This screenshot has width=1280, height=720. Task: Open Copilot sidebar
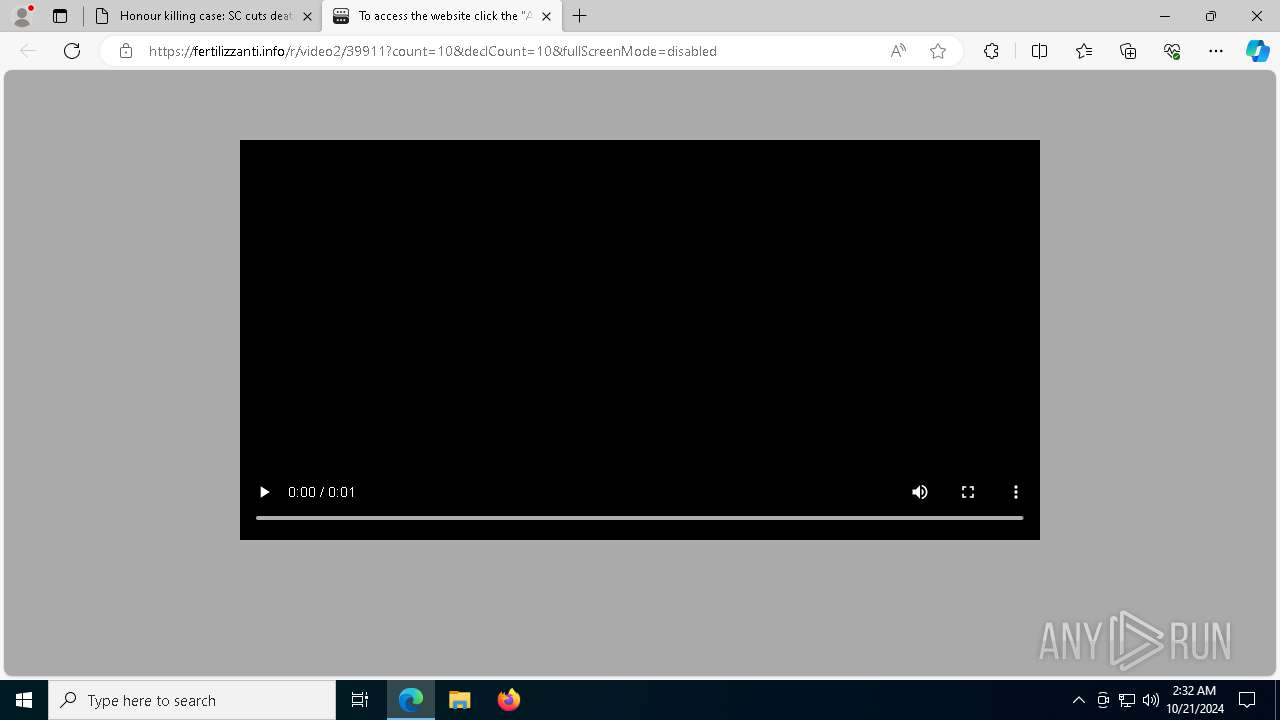[x=1257, y=51]
